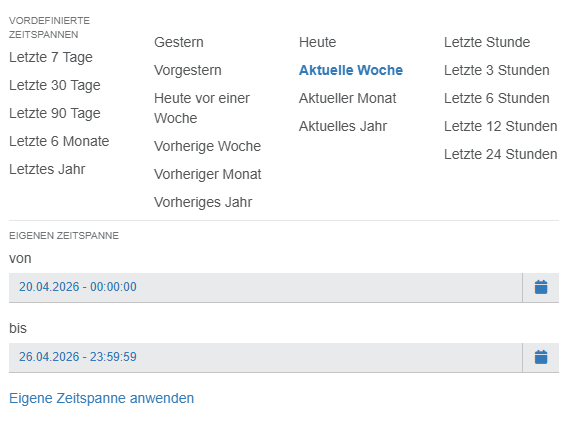
Task: Open calendar picker for 'von' date
Action: pos(541,287)
